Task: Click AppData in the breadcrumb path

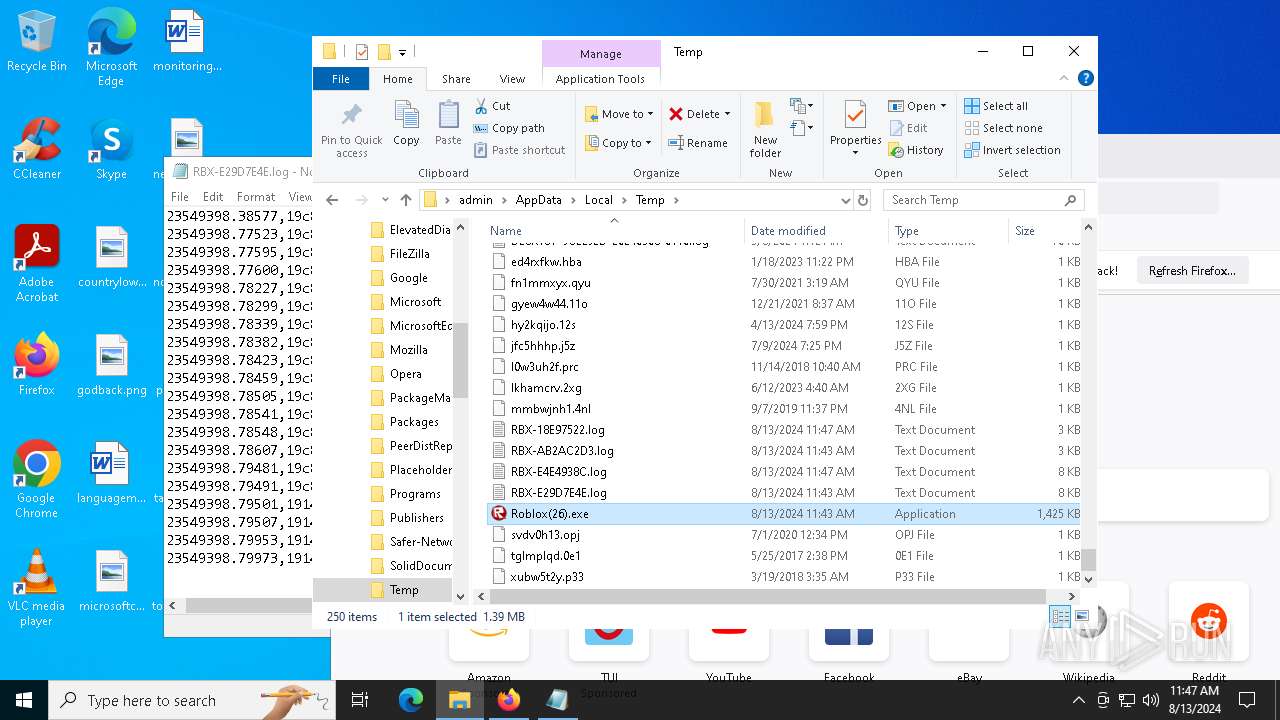Action: point(538,200)
